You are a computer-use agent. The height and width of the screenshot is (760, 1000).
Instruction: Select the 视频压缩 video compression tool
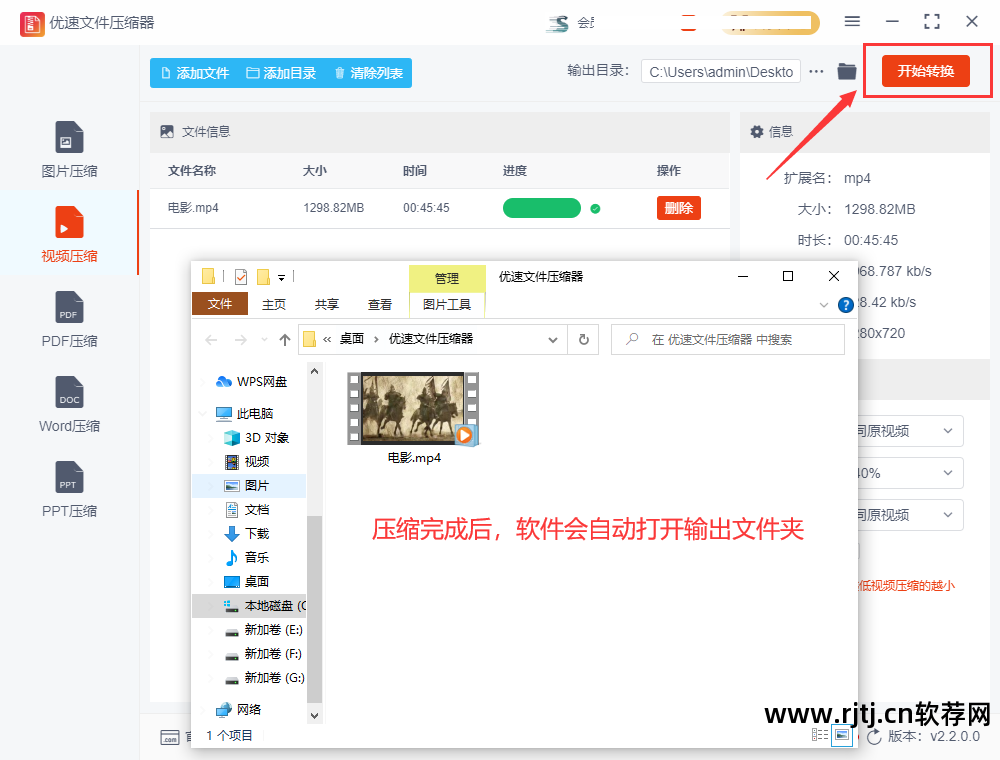pyautogui.click(x=69, y=234)
